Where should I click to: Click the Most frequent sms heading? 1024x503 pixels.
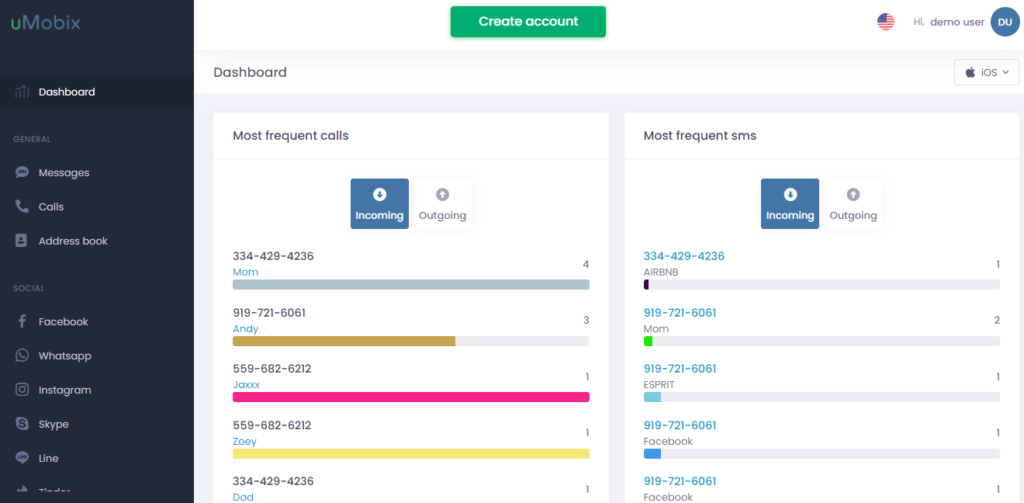tap(700, 136)
